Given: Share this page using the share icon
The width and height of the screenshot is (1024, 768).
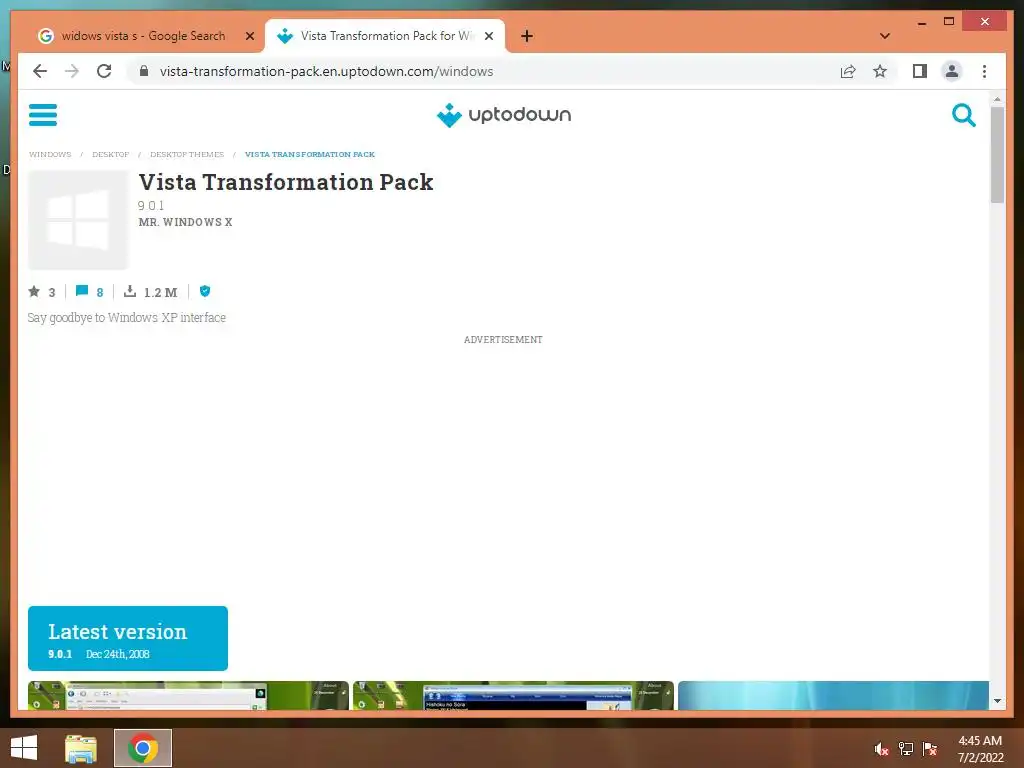Looking at the screenshot, I should [848, 71].
